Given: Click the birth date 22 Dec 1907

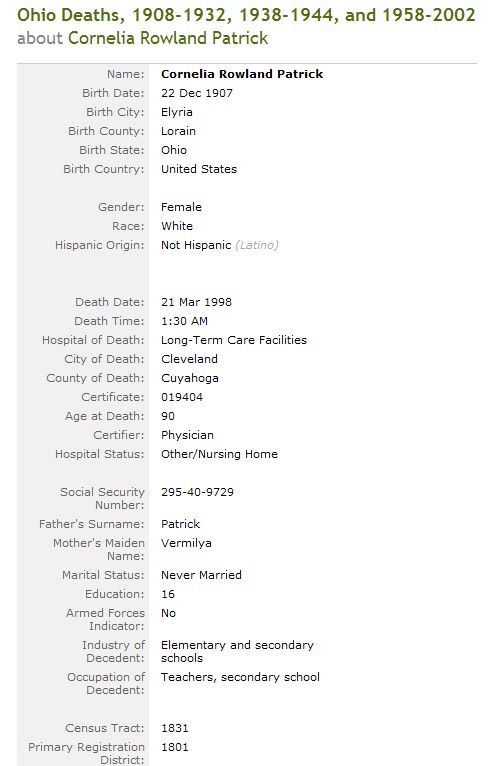Looking at the screenshot, I should [197, 93].
